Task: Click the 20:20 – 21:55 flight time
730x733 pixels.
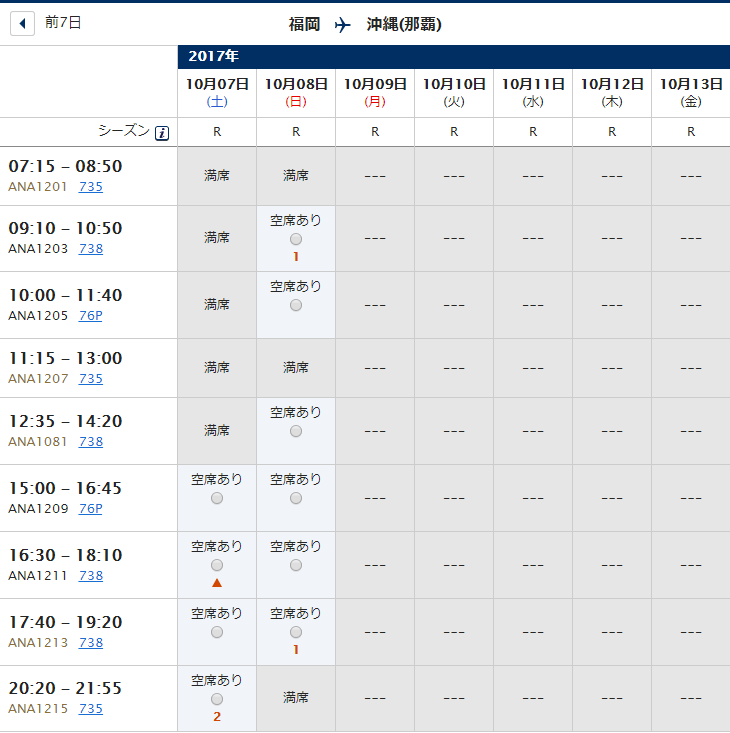Action: point(65,689)
